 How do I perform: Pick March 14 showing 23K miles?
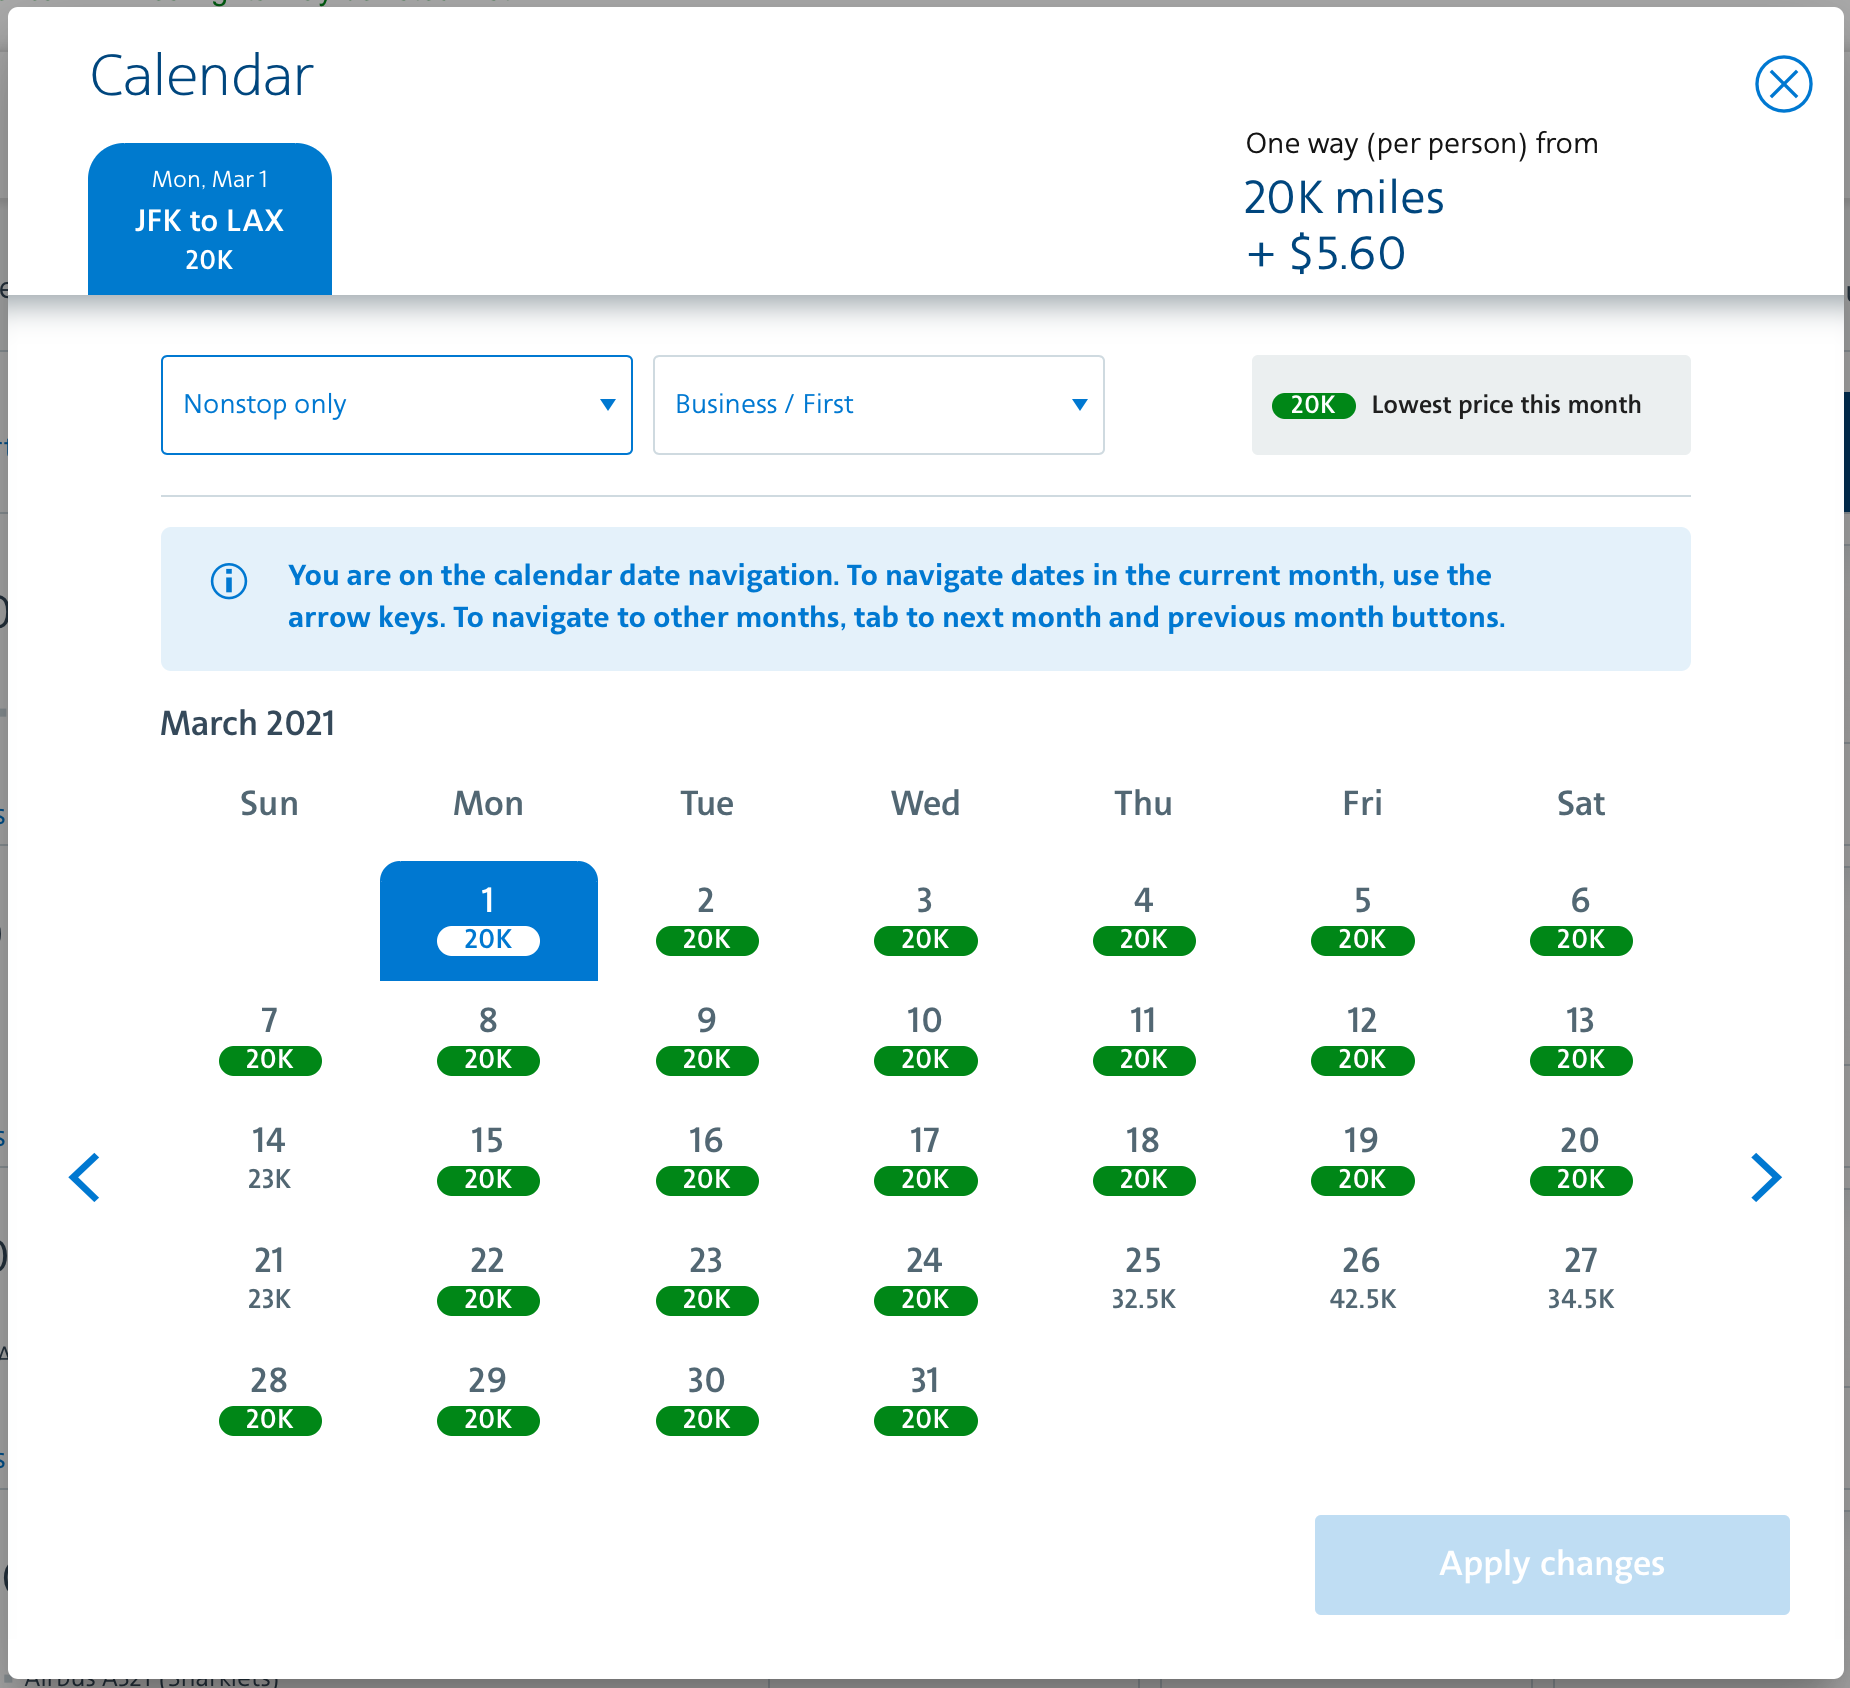[268, 1160]
